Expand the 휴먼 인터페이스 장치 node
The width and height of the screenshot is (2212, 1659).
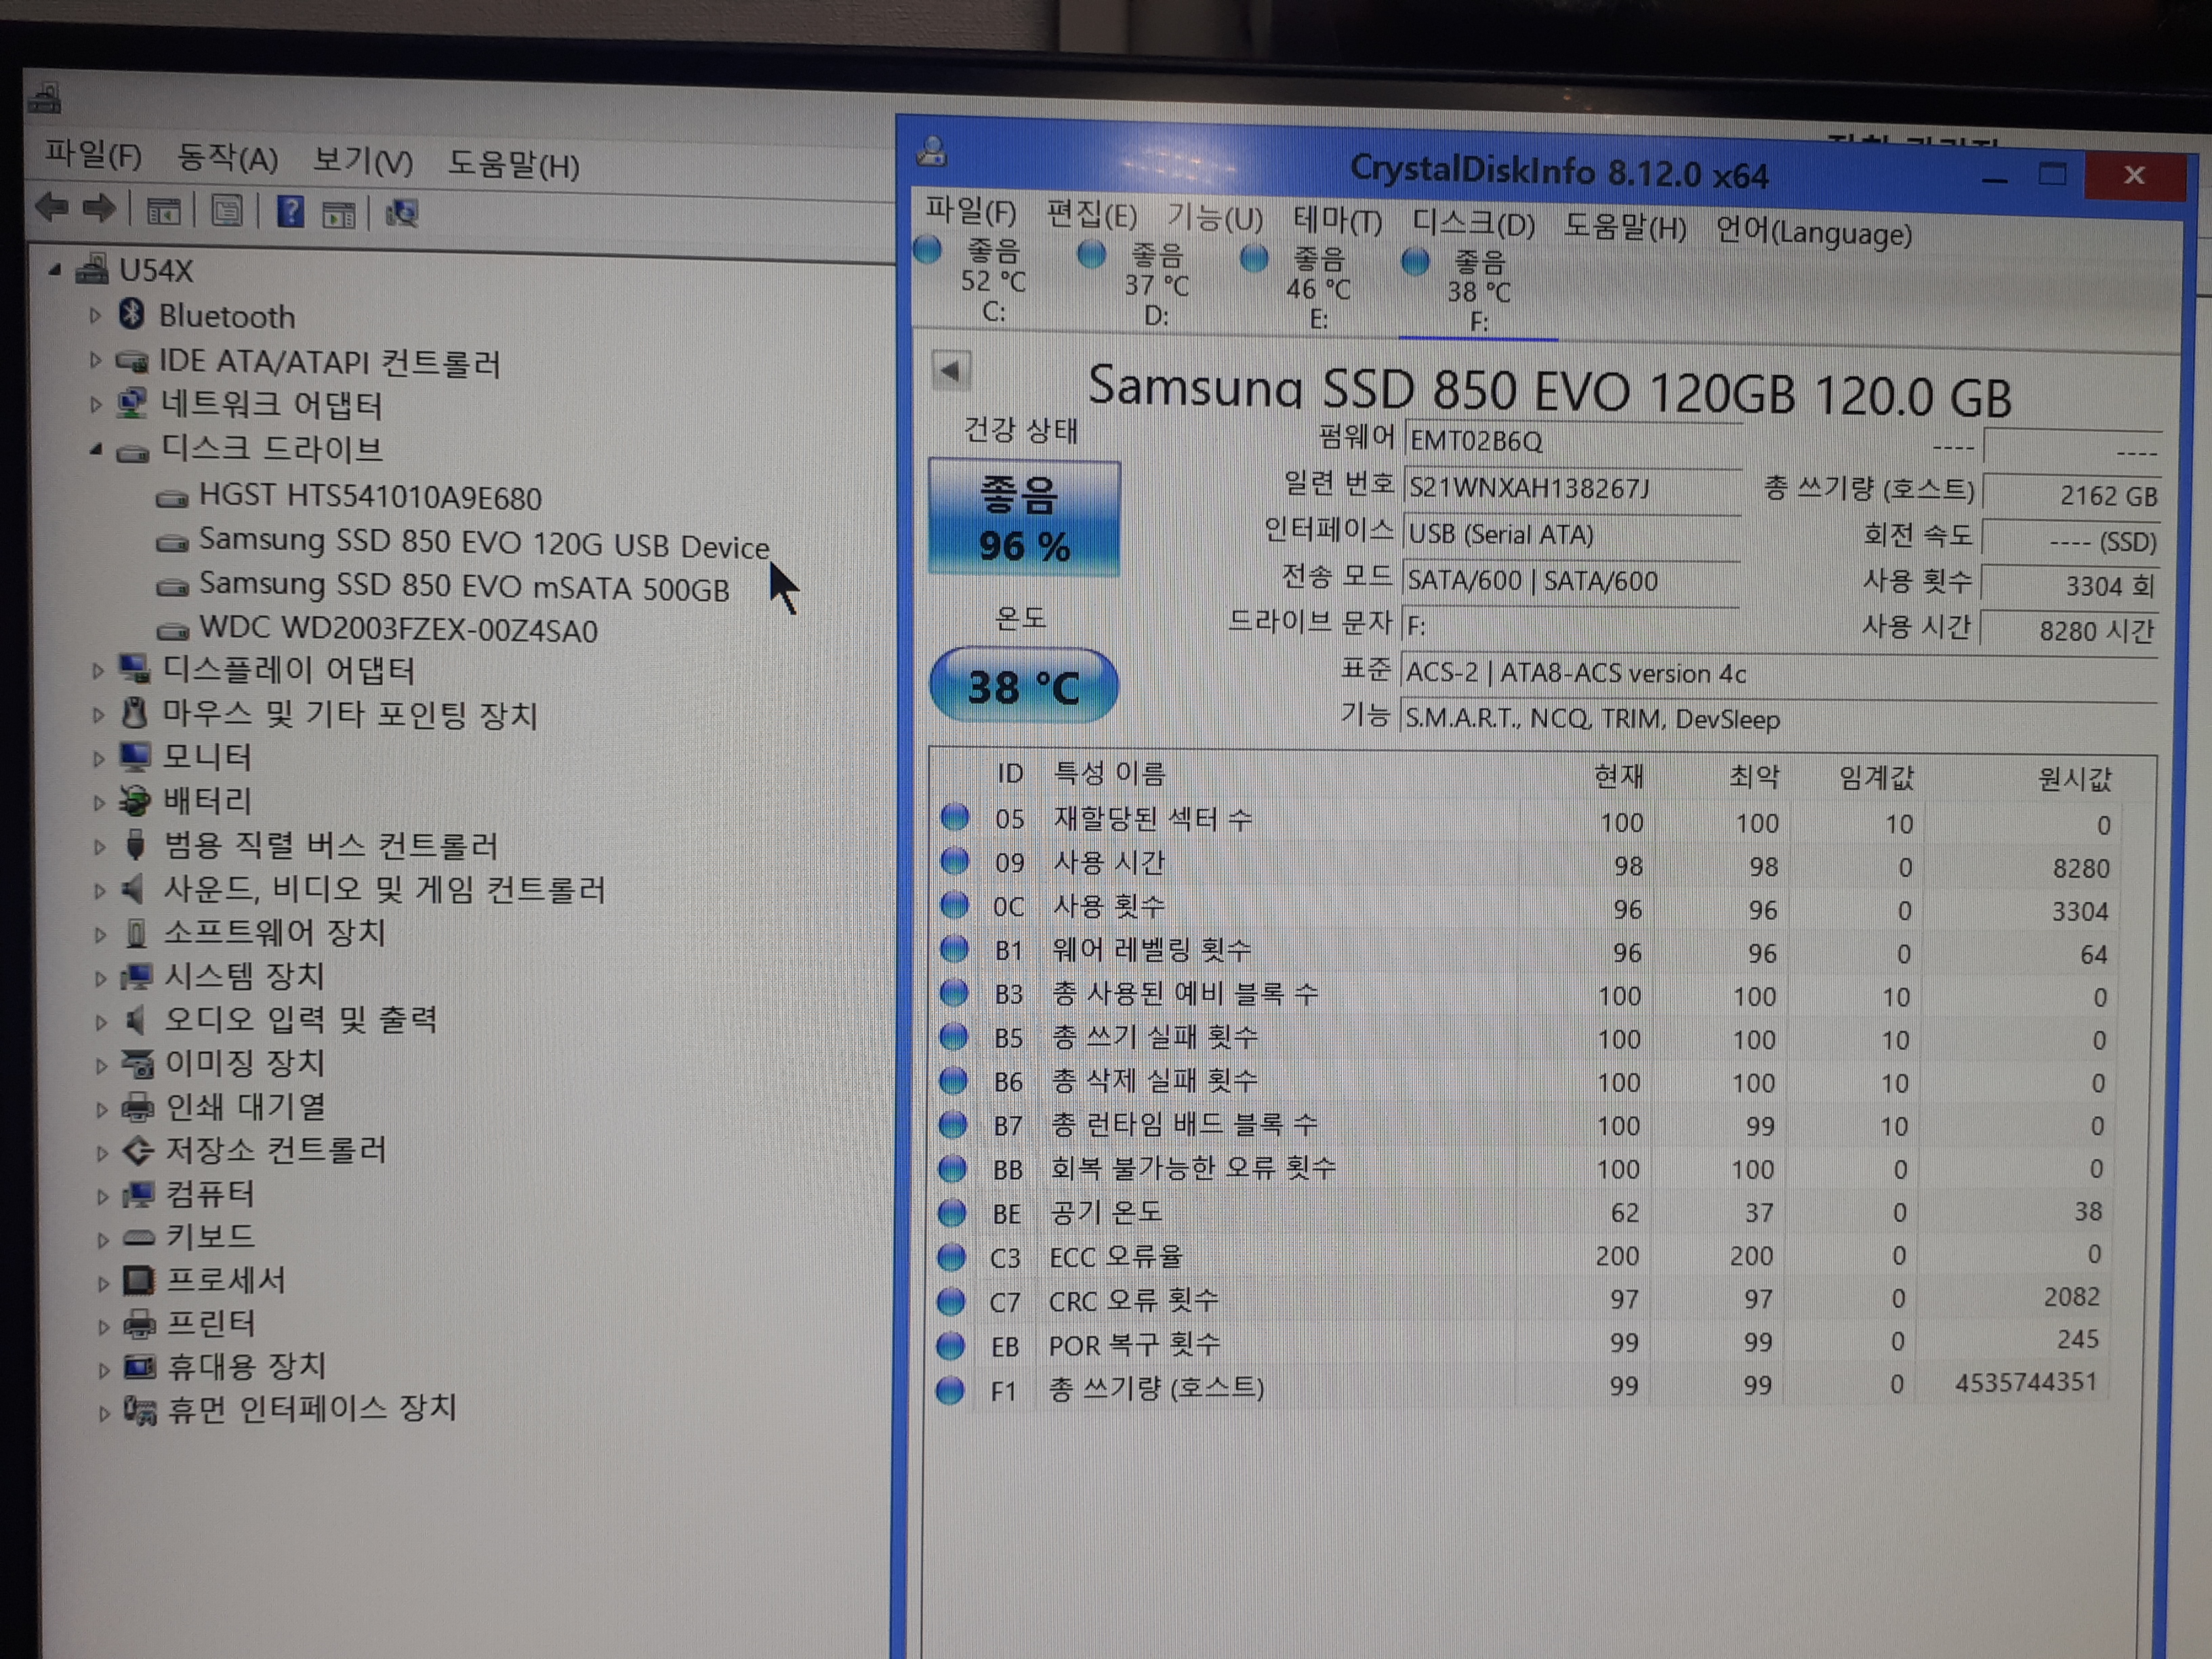point(104,1413)
